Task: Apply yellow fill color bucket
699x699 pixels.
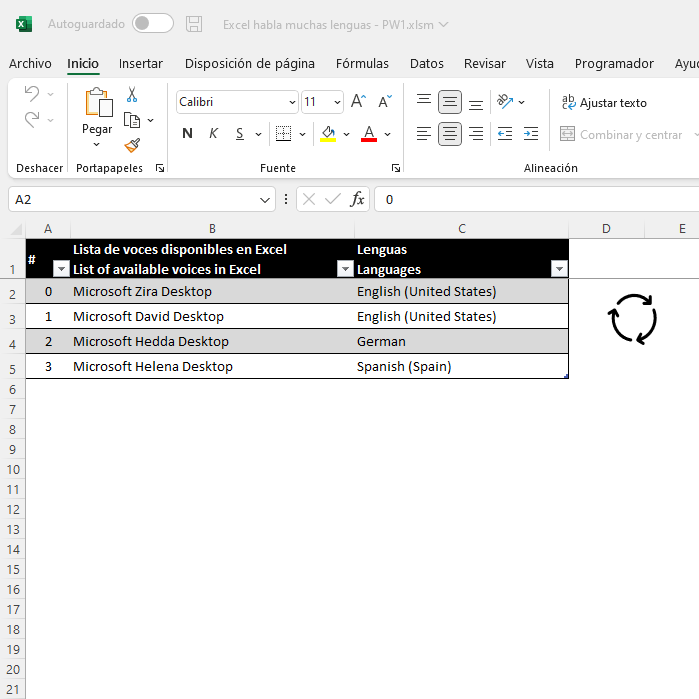Action: pyautogui.click(x=328, y=134)
